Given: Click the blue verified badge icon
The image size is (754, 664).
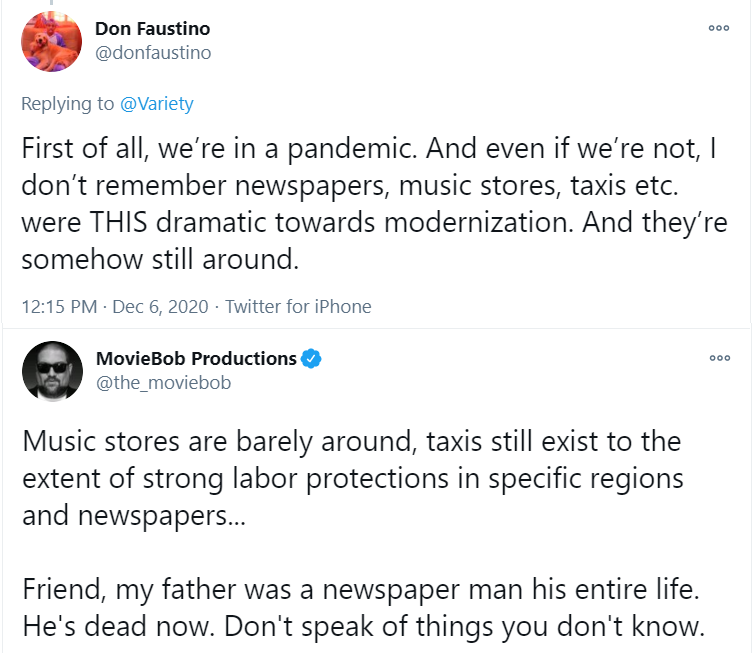Looking at the screenshot, I should pyautogui.click(x=312, y=359).
